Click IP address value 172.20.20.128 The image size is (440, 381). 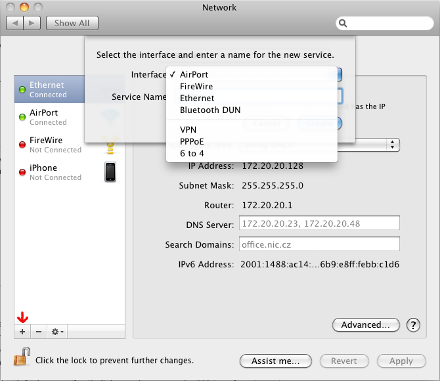pos(273,166)
